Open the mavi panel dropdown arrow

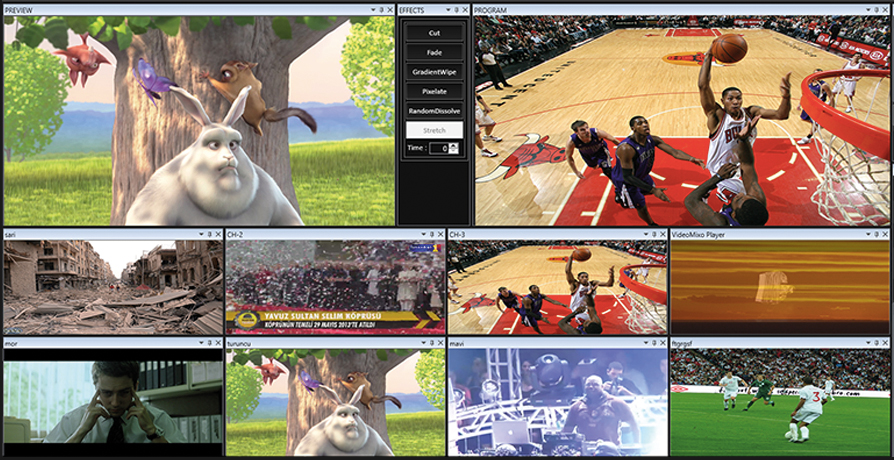coord(645,343)
